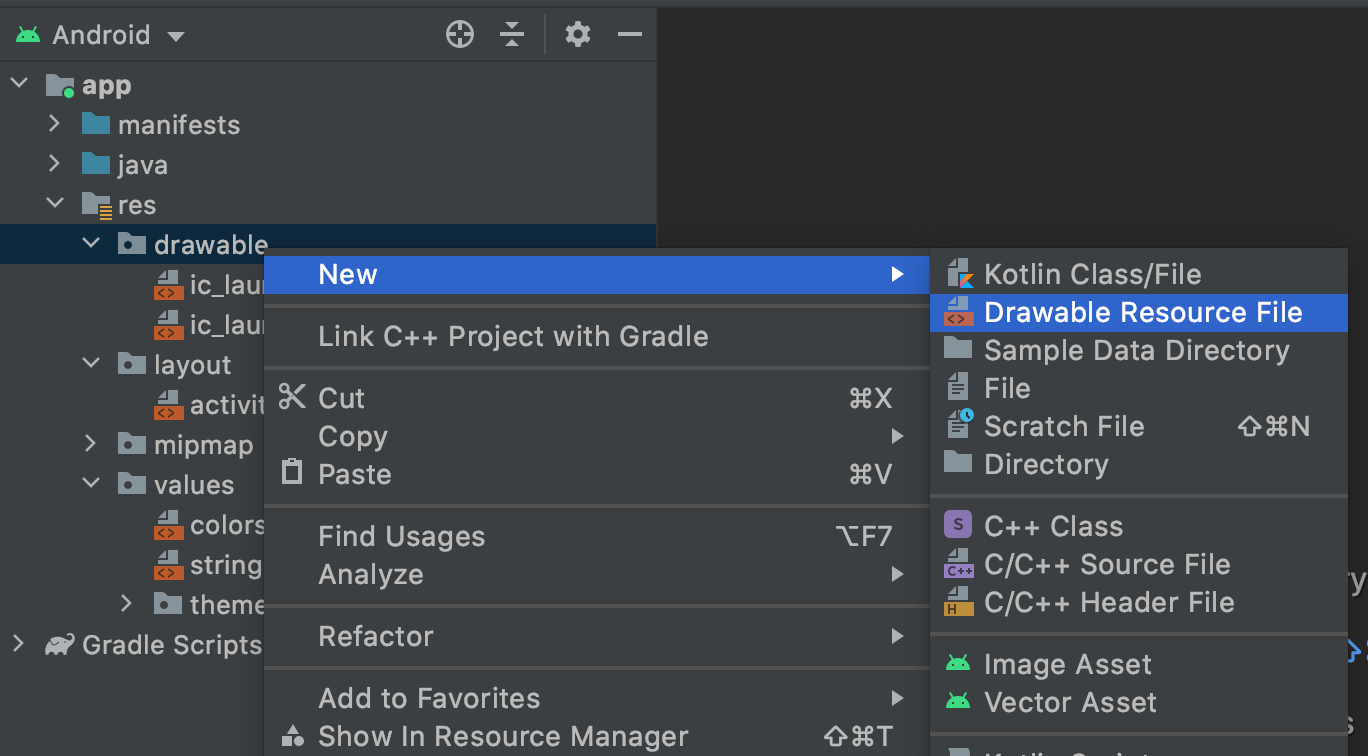Viewport: 1368px width, 756px height.
Task: Create a C/C++ Header File
Action: click(1139, 602)
